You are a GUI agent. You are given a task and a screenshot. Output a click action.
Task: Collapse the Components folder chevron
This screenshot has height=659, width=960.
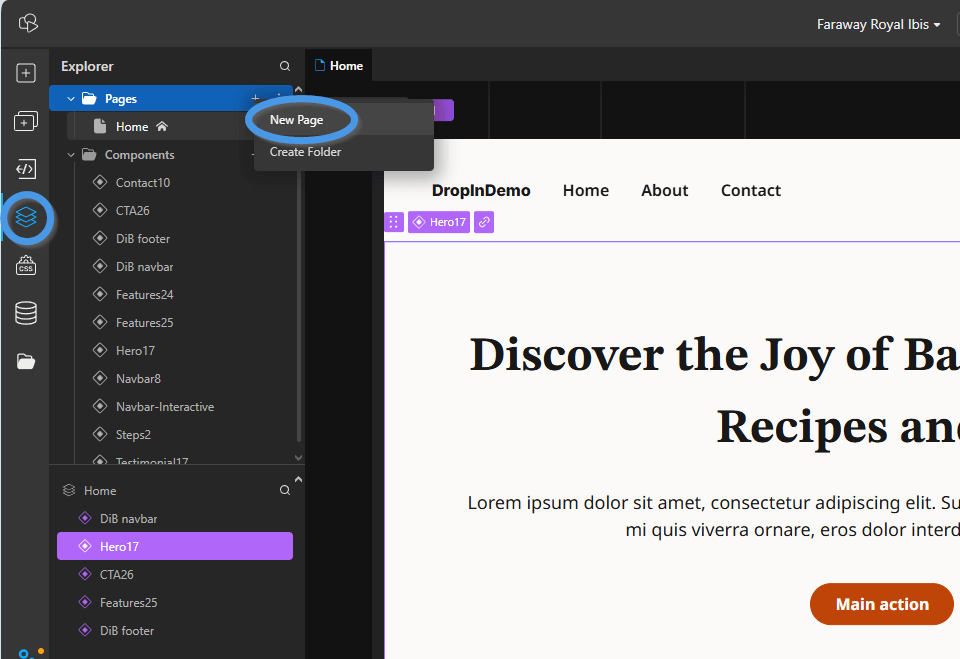(x=70, y=155)
